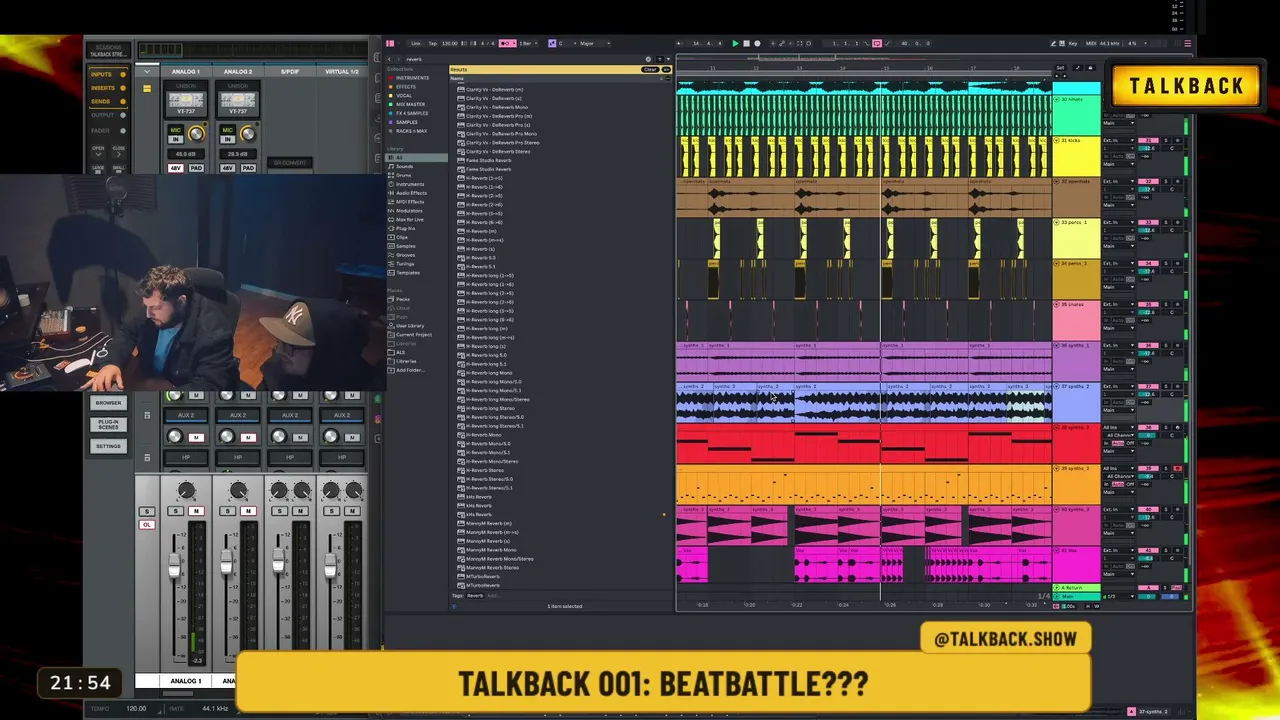Screen dimensions: 1280x720
Task: Toggle the 31 kicks track activator
Action: (x=1150, y=141)
